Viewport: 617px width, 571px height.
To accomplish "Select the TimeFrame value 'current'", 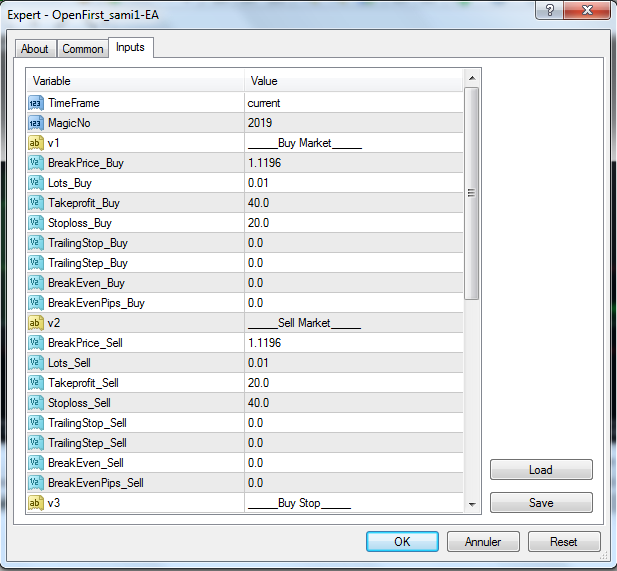I will click(350, 103).
